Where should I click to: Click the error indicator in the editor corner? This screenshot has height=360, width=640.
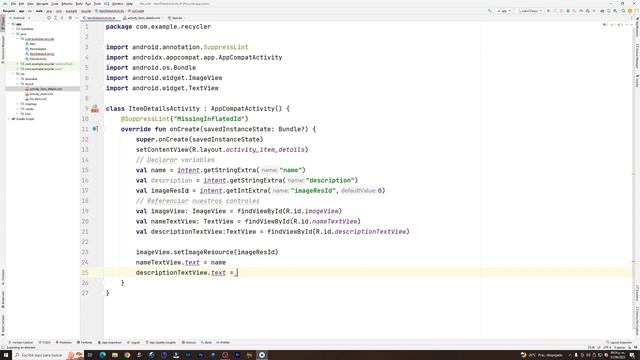[605, 25]
